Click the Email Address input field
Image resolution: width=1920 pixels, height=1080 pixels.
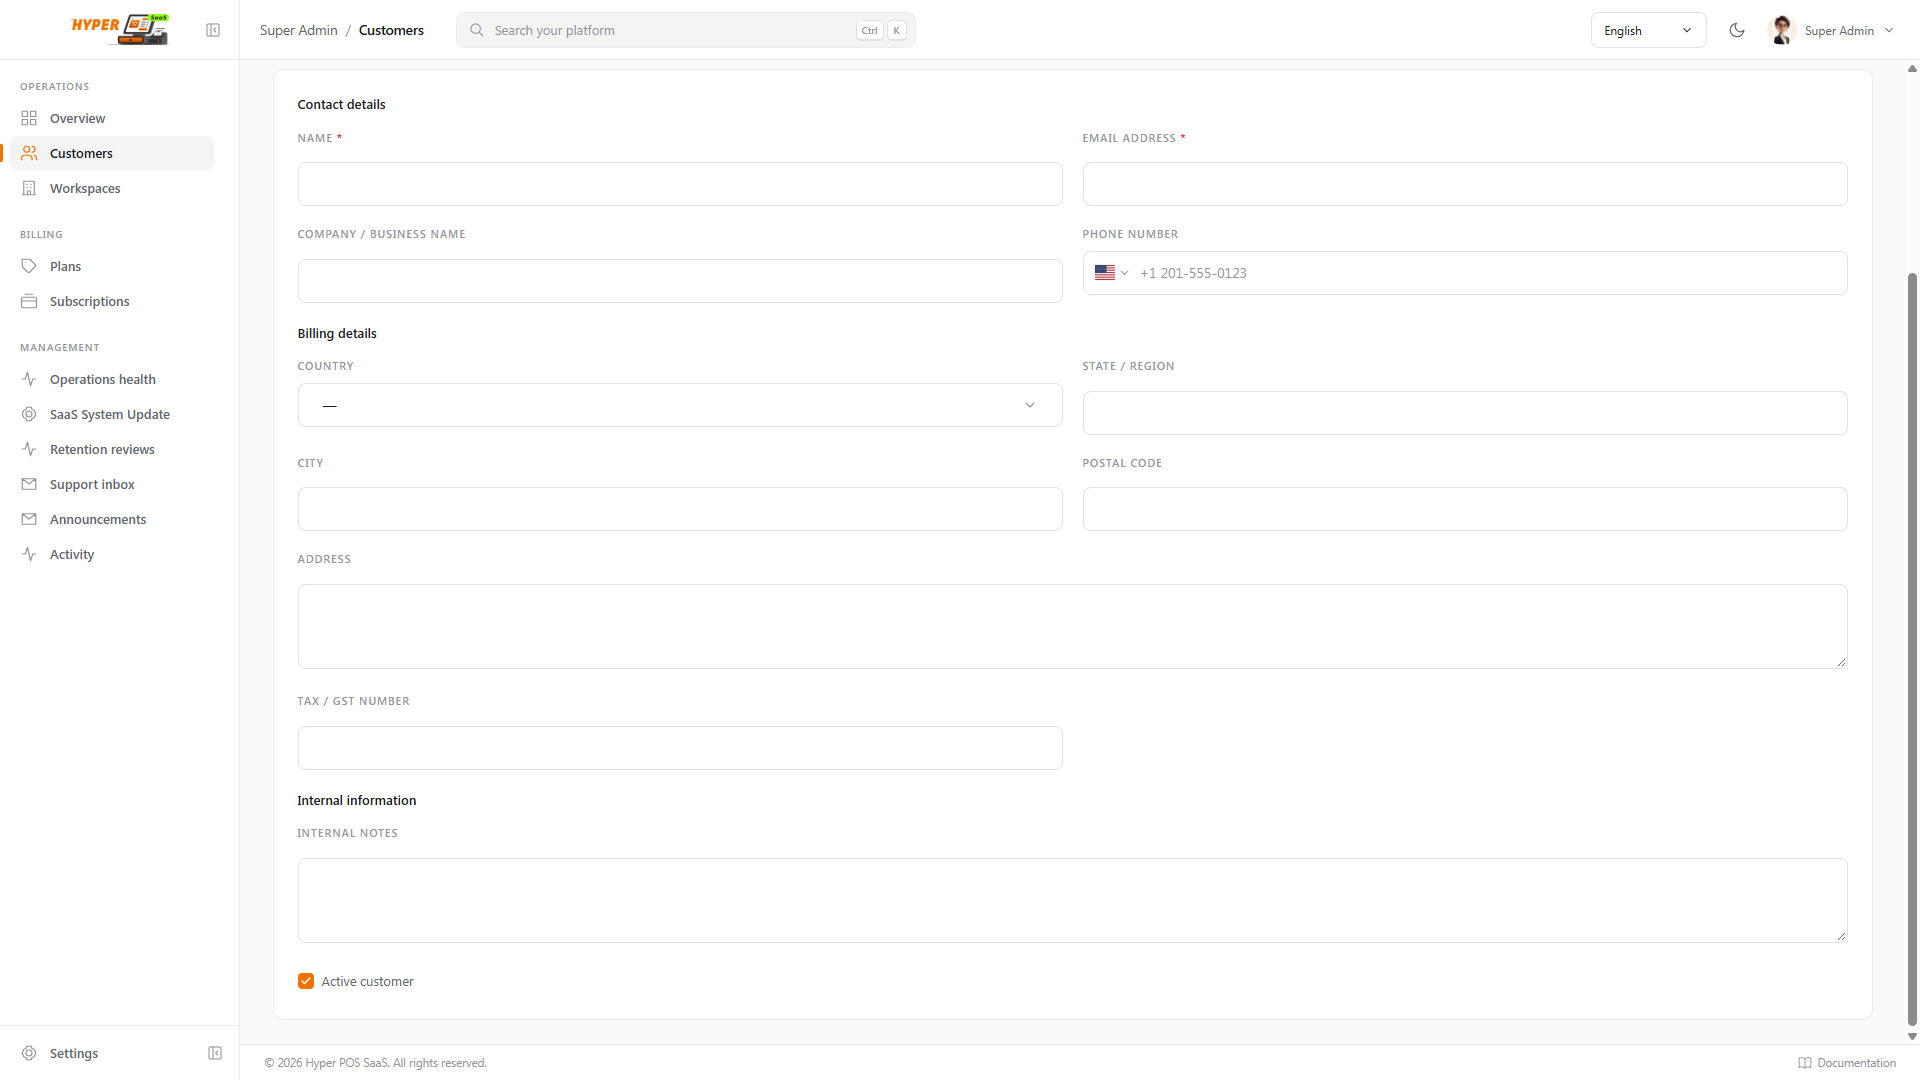click(1465, 184)
